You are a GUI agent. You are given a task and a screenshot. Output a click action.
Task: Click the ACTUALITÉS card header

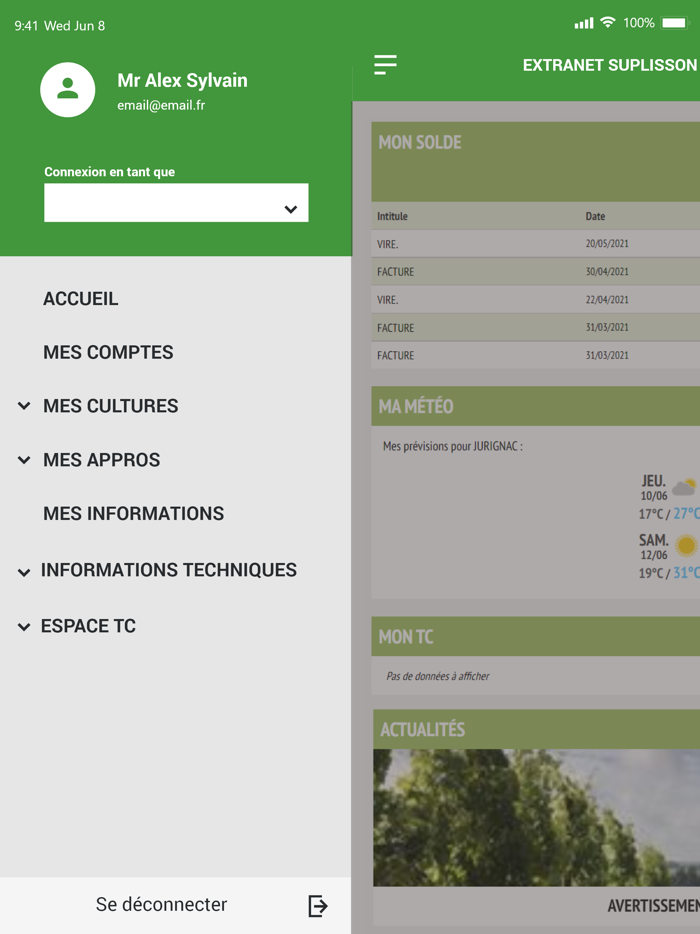click(x=537, y=729)
